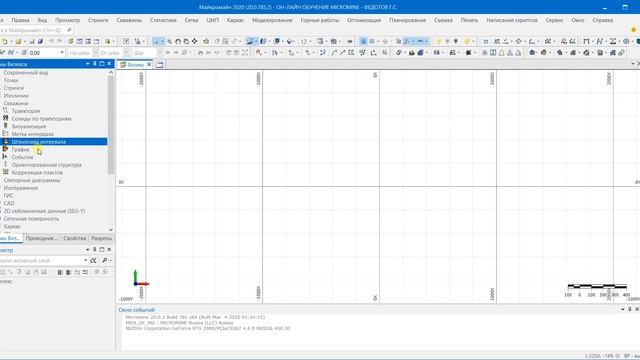640x360 pixels.
Task: Switch to the Свойства tab
Action: tap(75, 238)
